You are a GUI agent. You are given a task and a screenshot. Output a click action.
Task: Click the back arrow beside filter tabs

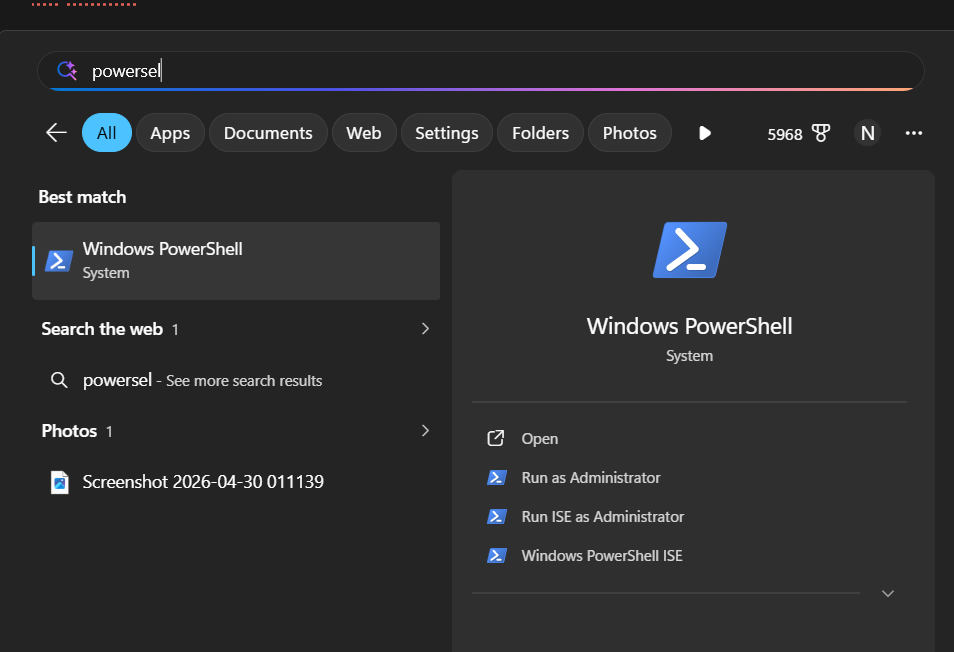click(56, 133)
